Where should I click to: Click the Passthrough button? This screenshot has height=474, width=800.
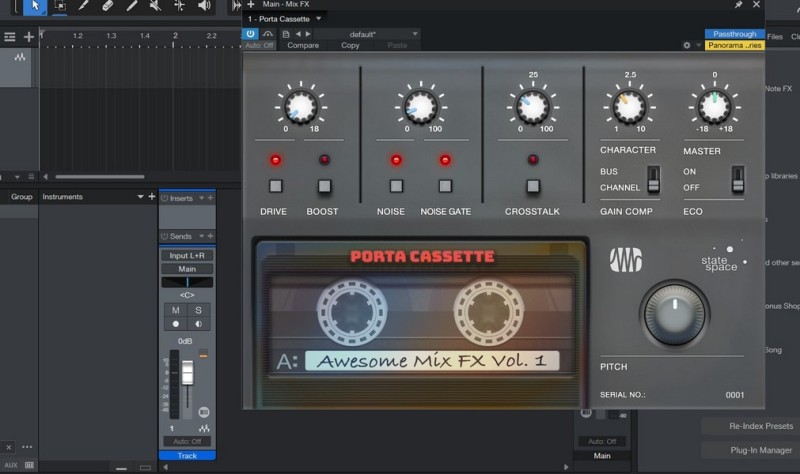735,34
